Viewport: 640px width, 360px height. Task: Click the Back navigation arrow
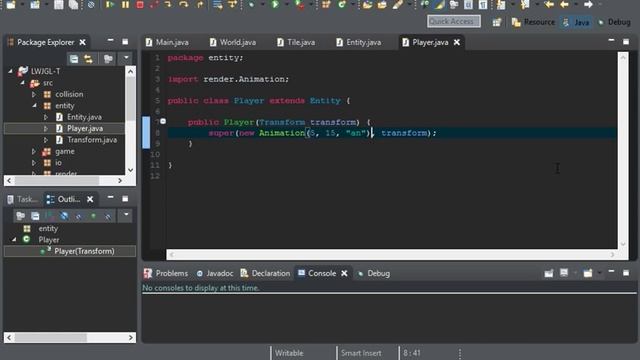click(x=564, y=5)
